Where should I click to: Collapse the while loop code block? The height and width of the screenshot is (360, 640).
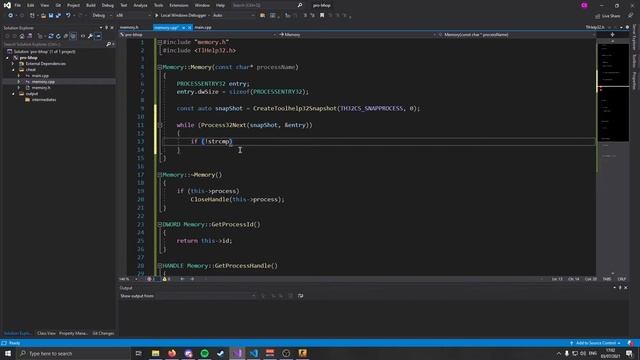[x=160, y=125]
